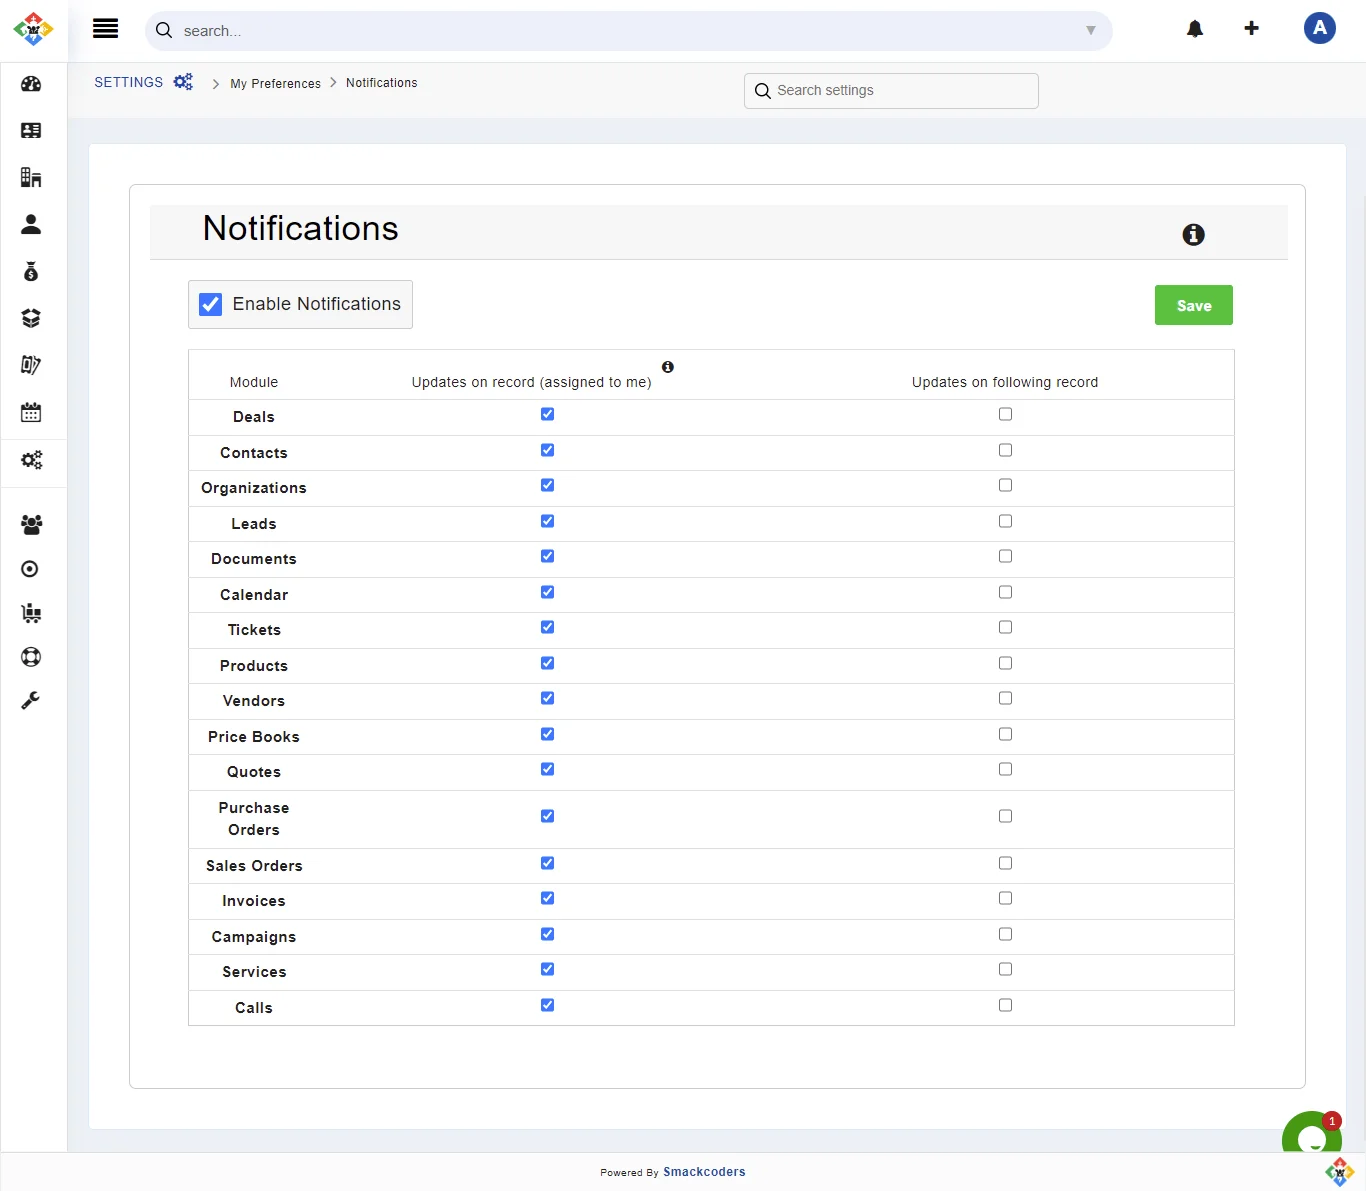
Task: Toggle the Enable Notifications checkbox
Action: pos(211,304)
